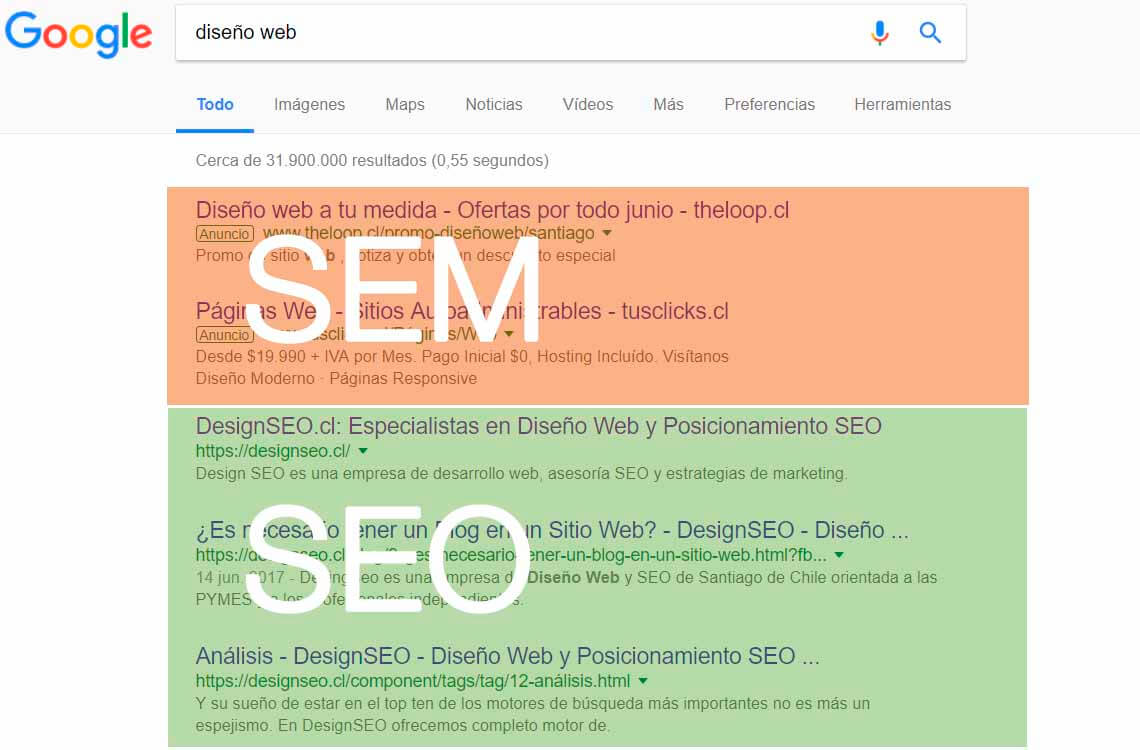This screenshot has width=1140, height=750.
Task: Activate the voice search microphone icon
Action: (x=880, y=32)
